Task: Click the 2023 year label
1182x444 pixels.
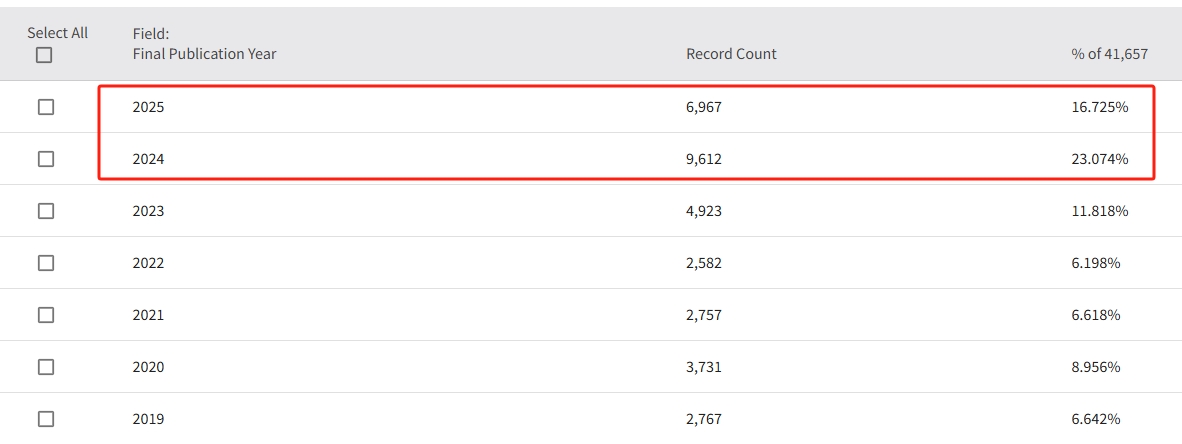Action: pyautogui.click(x=148, y=211)
